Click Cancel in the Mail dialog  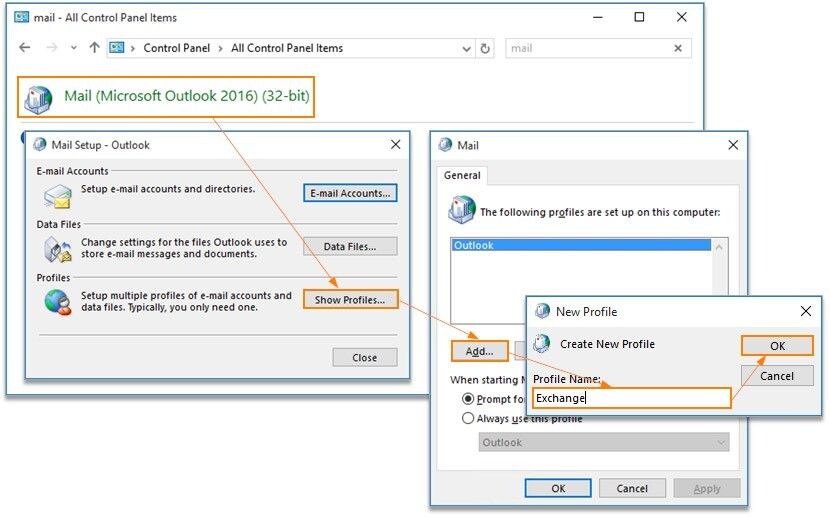coord(632,488)
